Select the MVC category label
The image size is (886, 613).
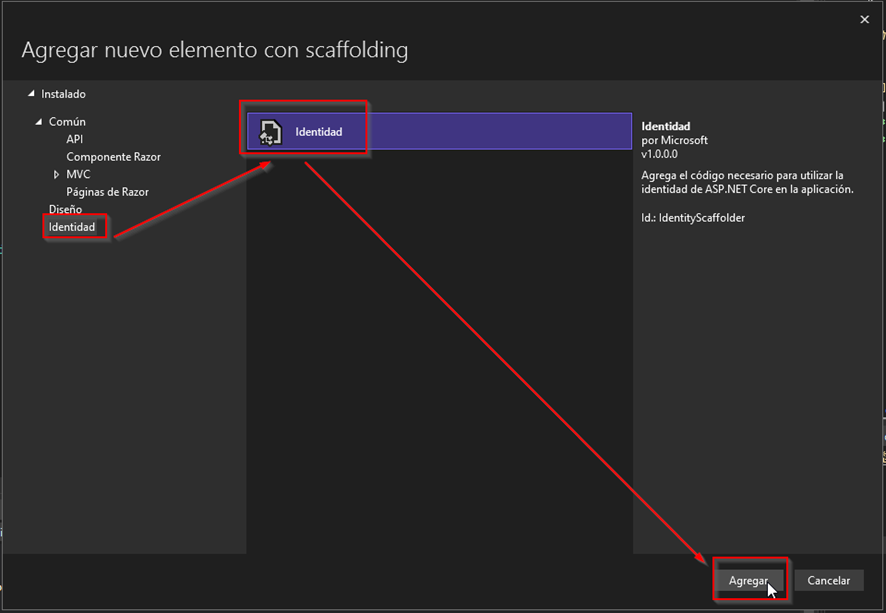point(78,175)
